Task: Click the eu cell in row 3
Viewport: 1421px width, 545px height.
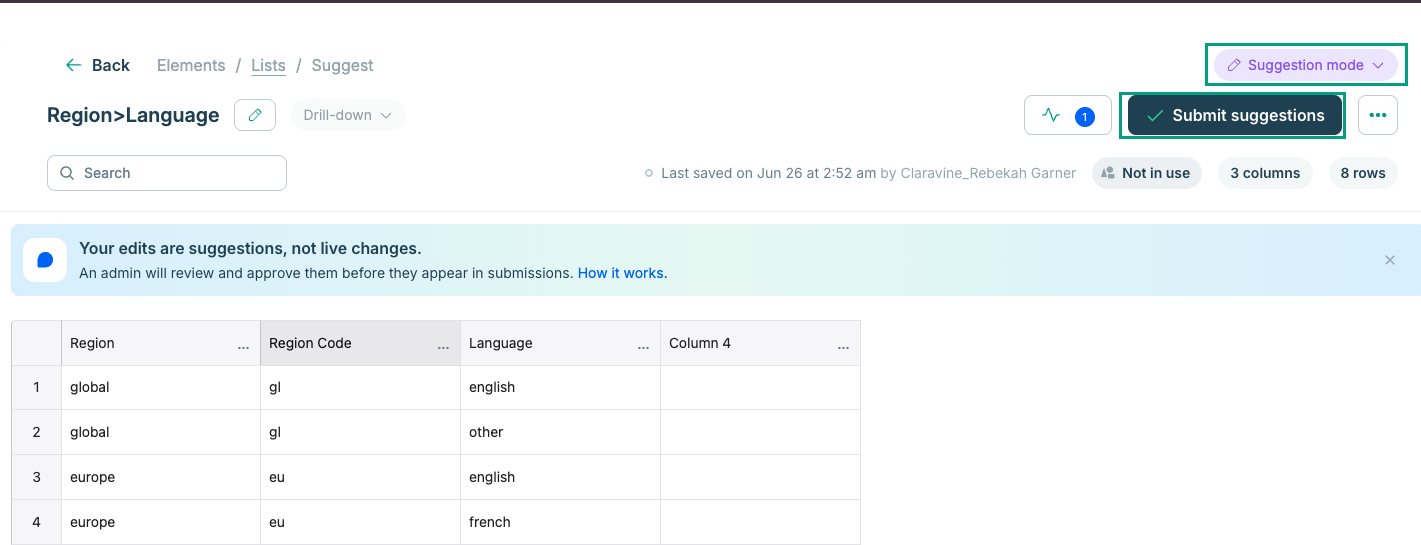Action: pos(361,477)
